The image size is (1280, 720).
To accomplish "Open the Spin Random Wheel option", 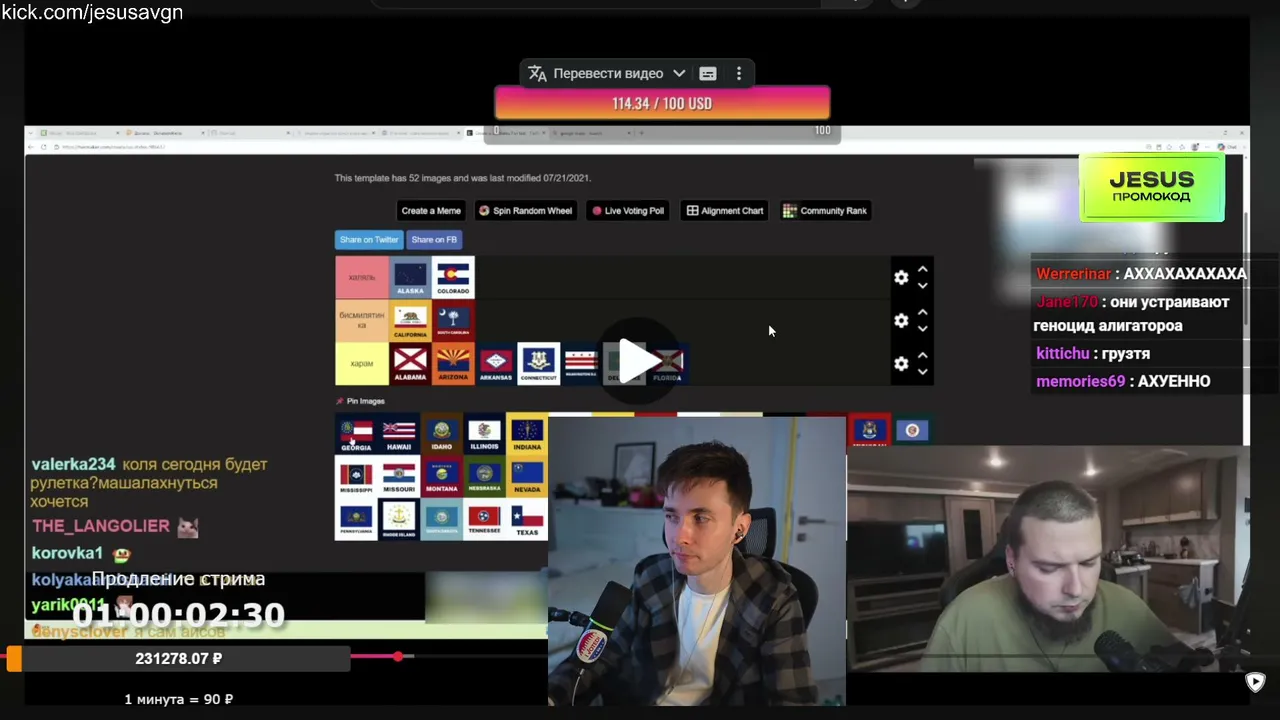I will point(525,211).
